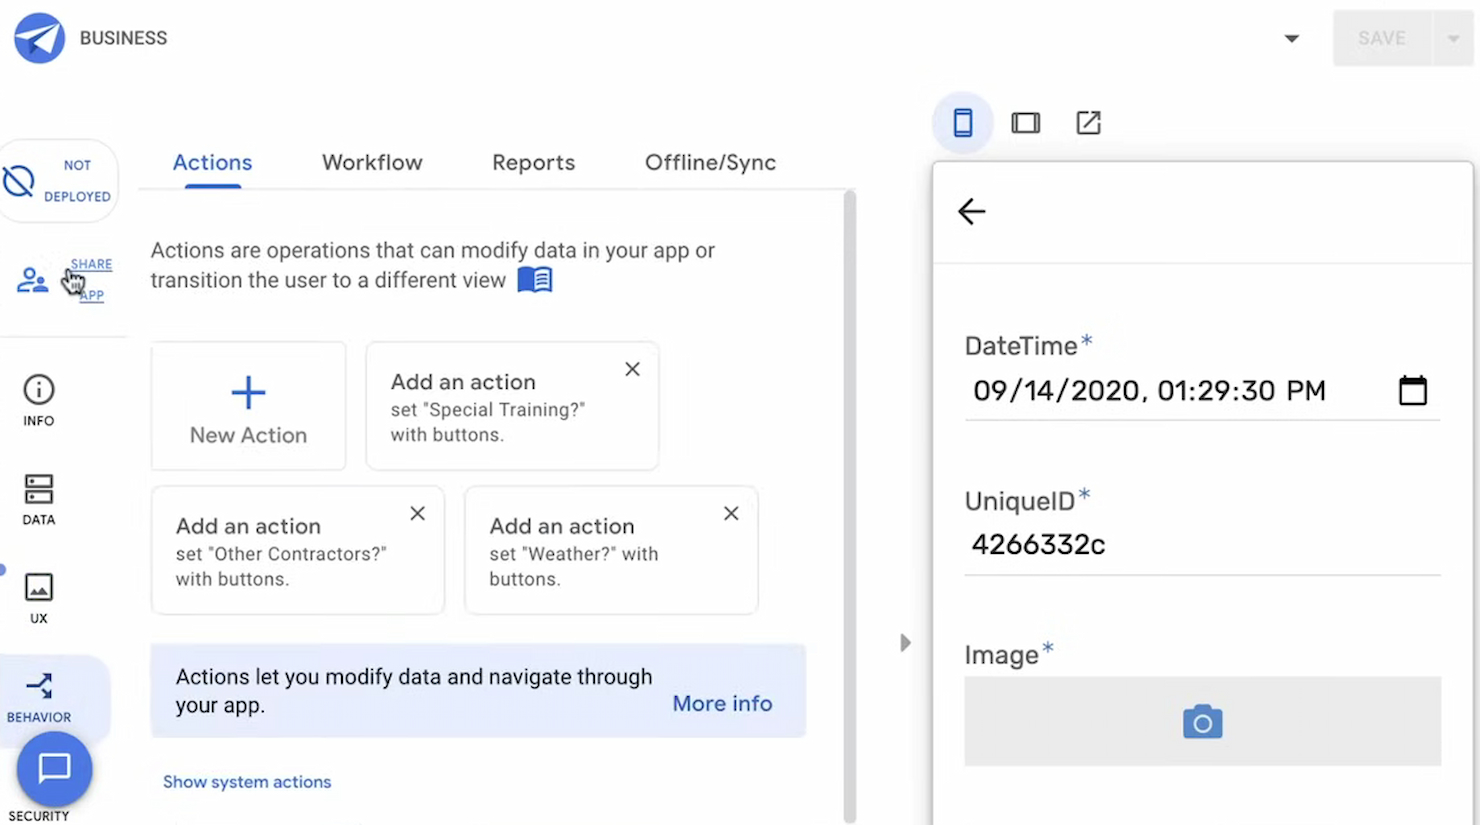Collapse the preview pane with triangle arrow
This screenshot has height=825, width=1480.
[905, 642]
